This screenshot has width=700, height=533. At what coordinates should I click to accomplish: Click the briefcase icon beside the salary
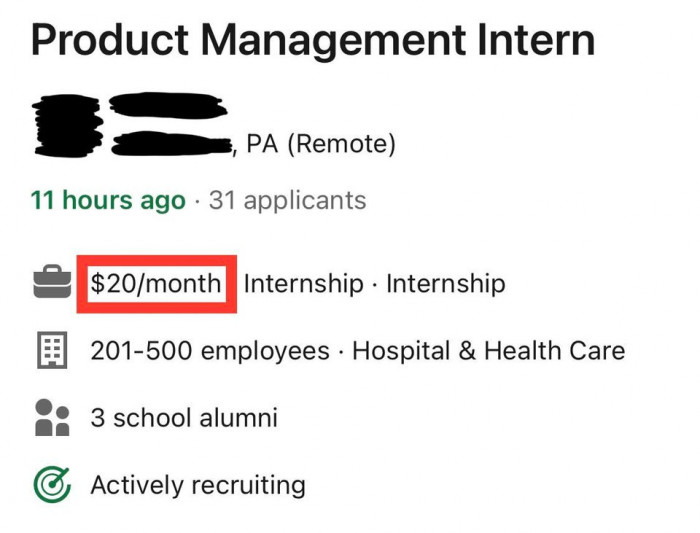(x=52, y=285)
